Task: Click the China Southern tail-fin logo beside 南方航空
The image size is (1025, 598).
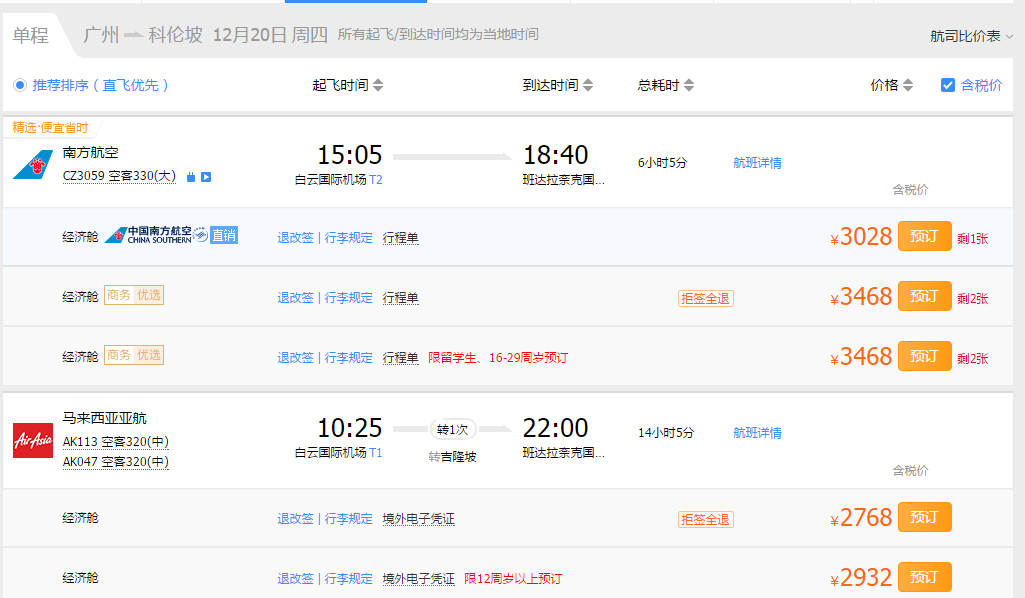Action: (33, 165)
